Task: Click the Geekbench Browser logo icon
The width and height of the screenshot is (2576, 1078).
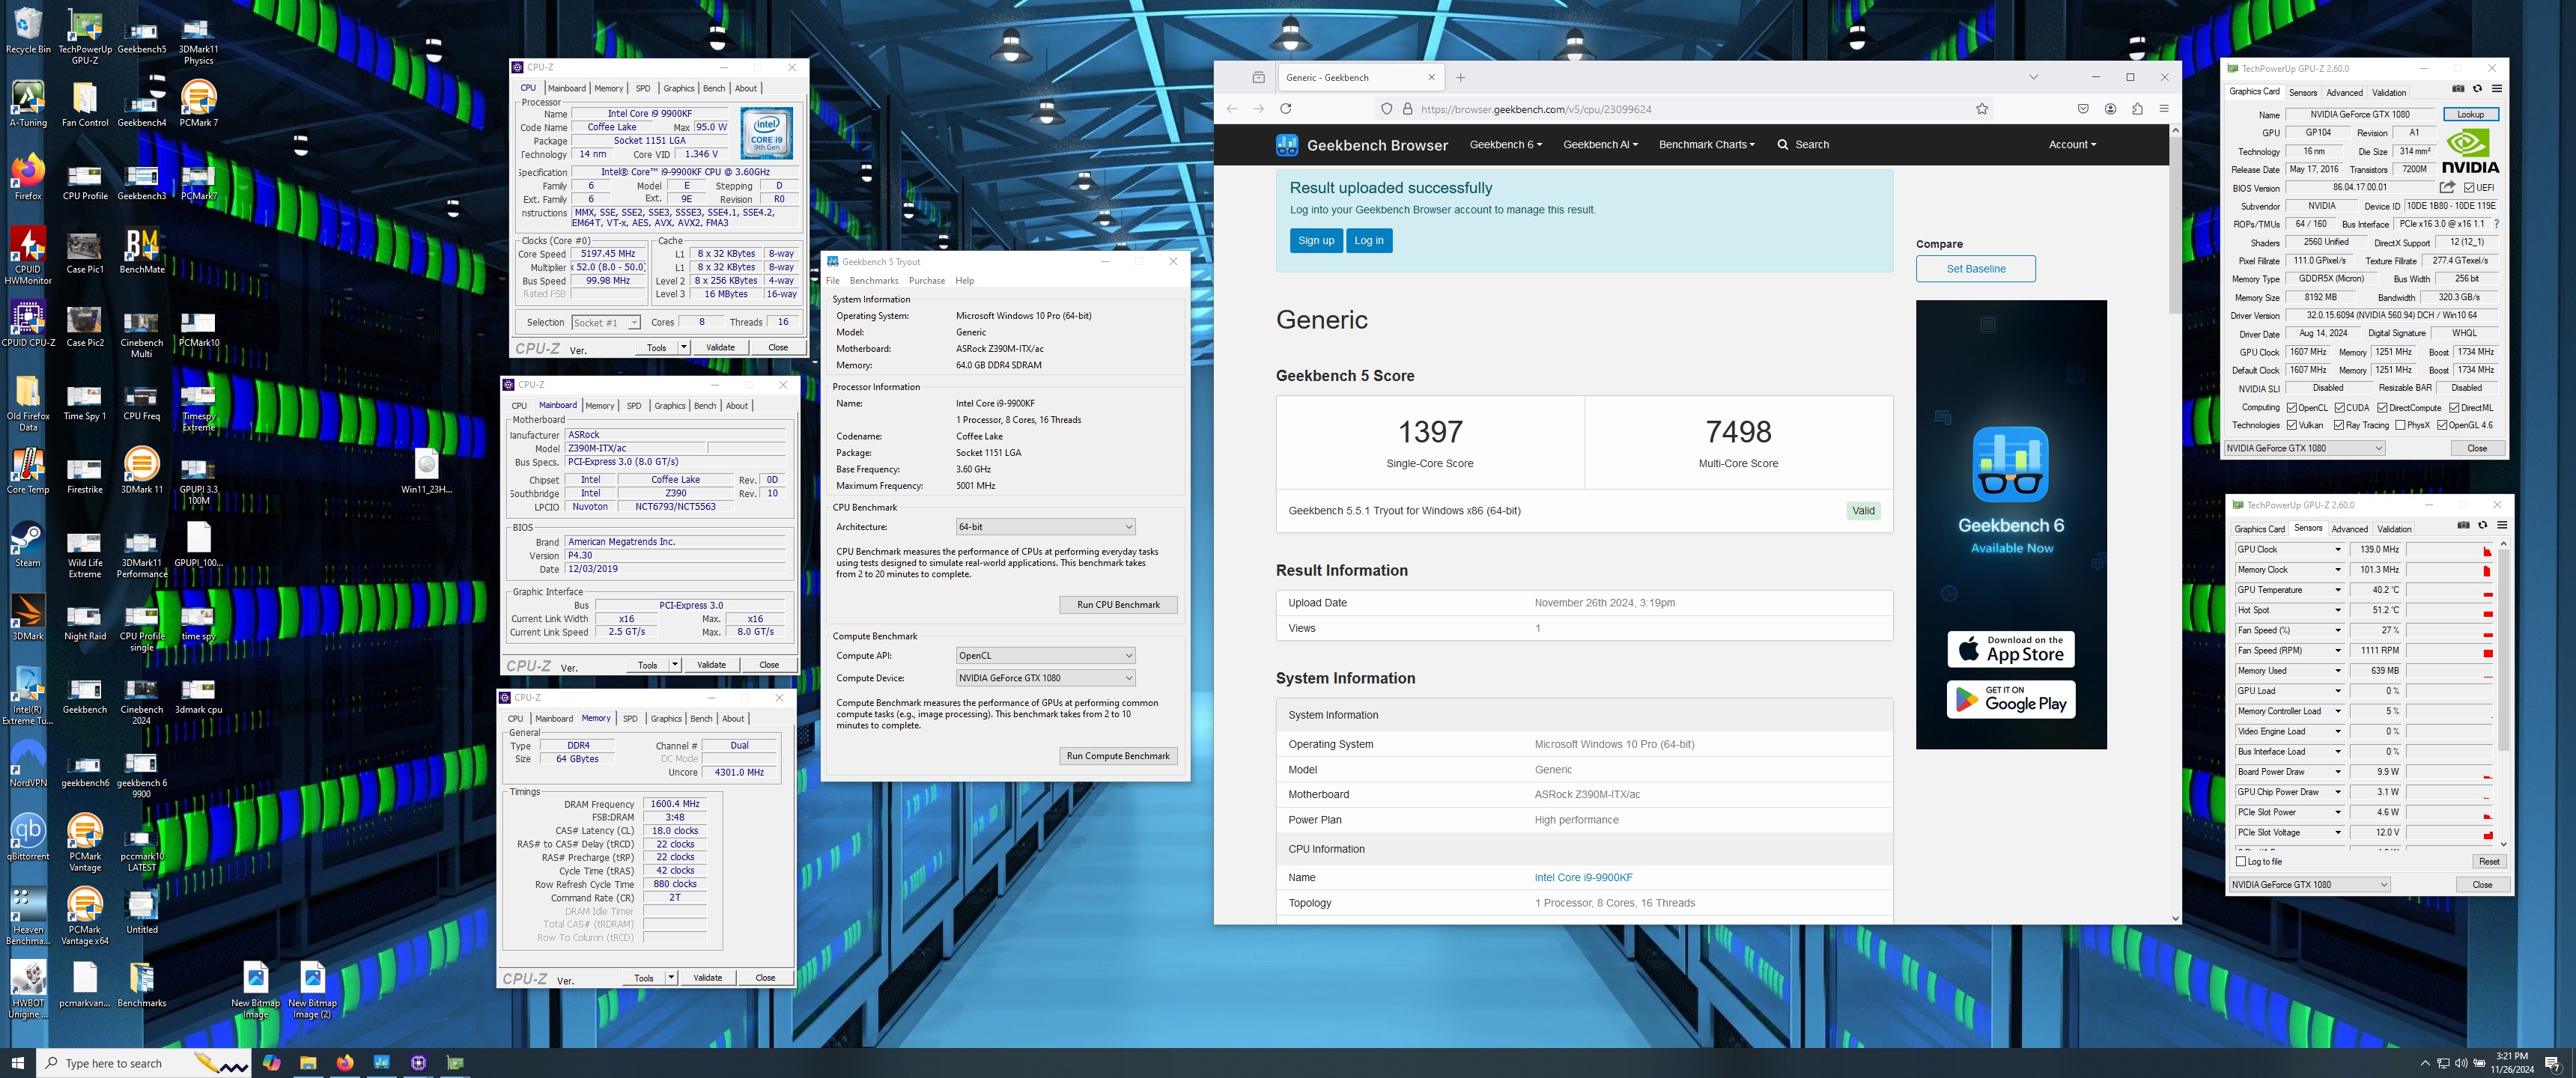Action: click(x=1287, y=145)
